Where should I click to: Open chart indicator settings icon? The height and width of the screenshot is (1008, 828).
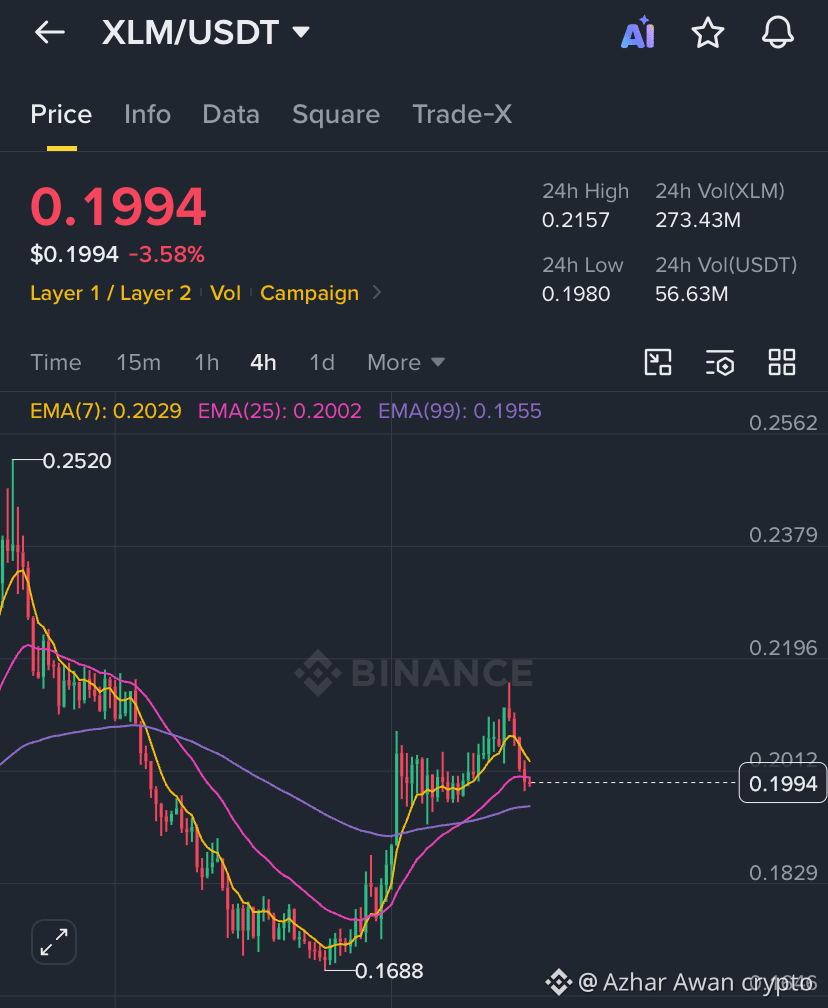(719, 362)
